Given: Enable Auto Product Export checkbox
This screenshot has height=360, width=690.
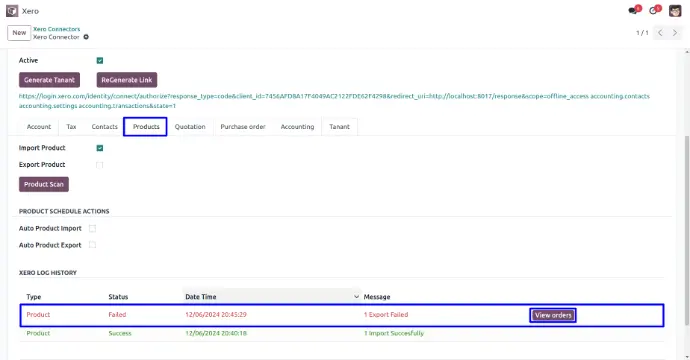Looking at the screenshot, I should [x=92, y=245].
